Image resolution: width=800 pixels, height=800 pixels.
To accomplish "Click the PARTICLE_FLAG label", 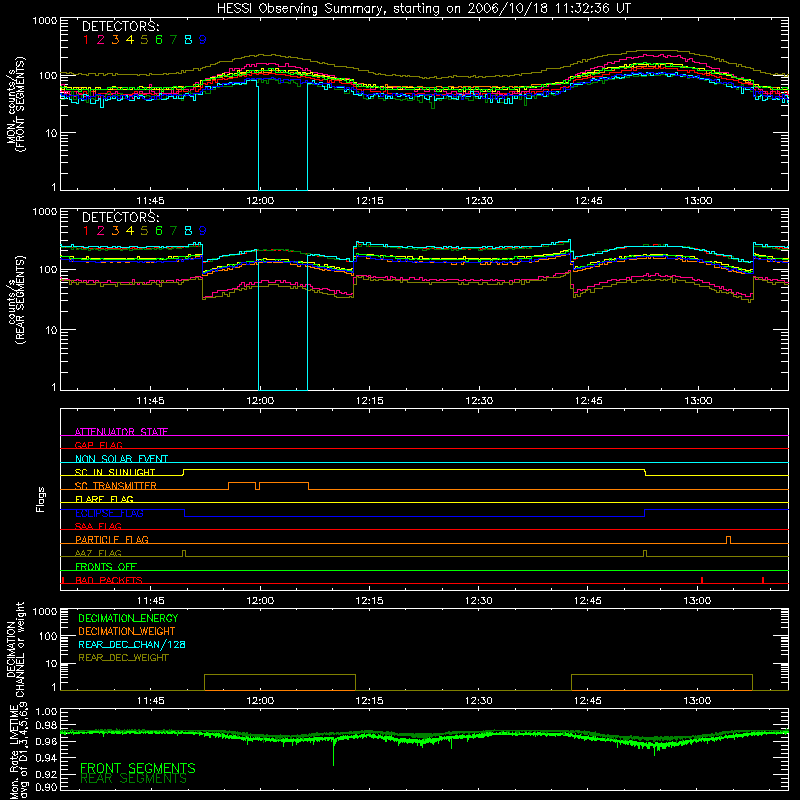I will coord(112,540).
